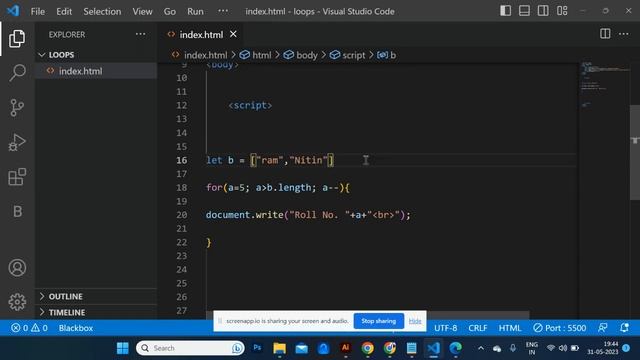Screen dimensions: 640x360
Task: Click index.html in the breadcrumb
Action: pos(205,55)
